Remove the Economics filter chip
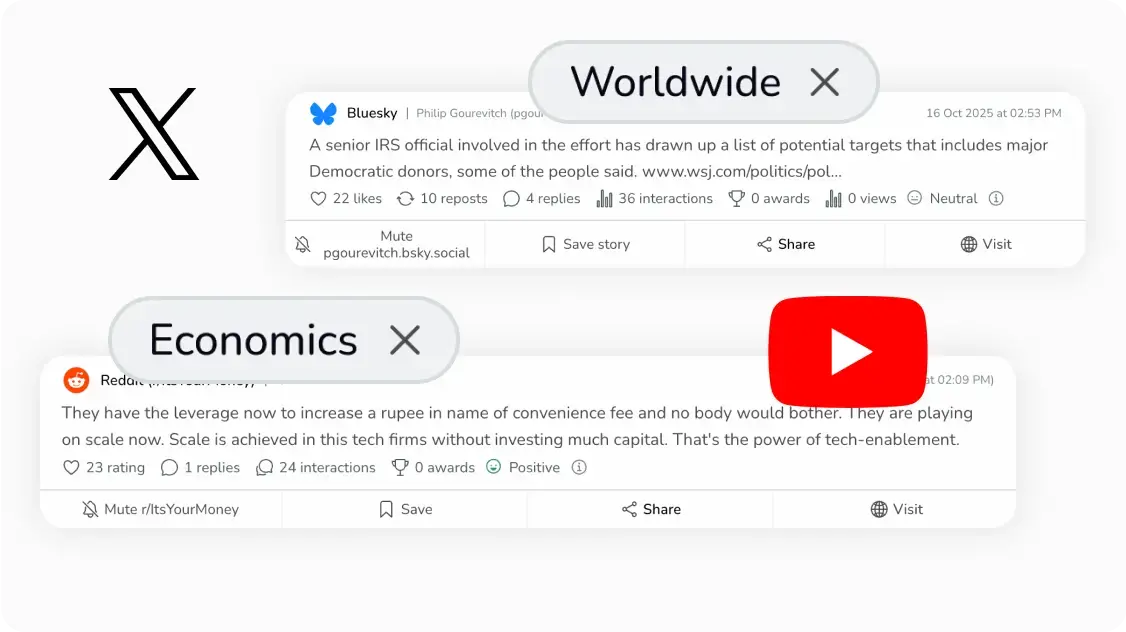This screenshot has height=632, width=1126. pyautogui.click(x=405, y=340)
